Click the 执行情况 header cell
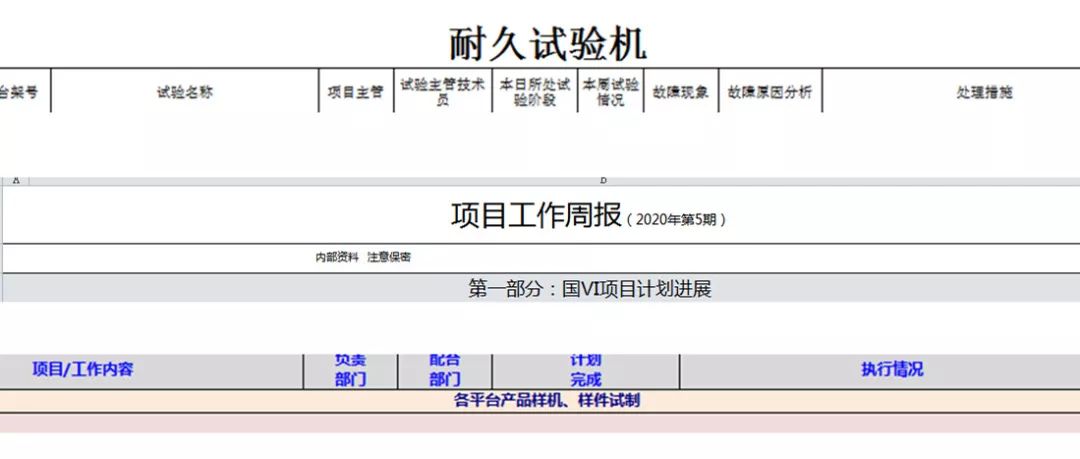This screenshot has height=459, width=1080. (891, 369)
